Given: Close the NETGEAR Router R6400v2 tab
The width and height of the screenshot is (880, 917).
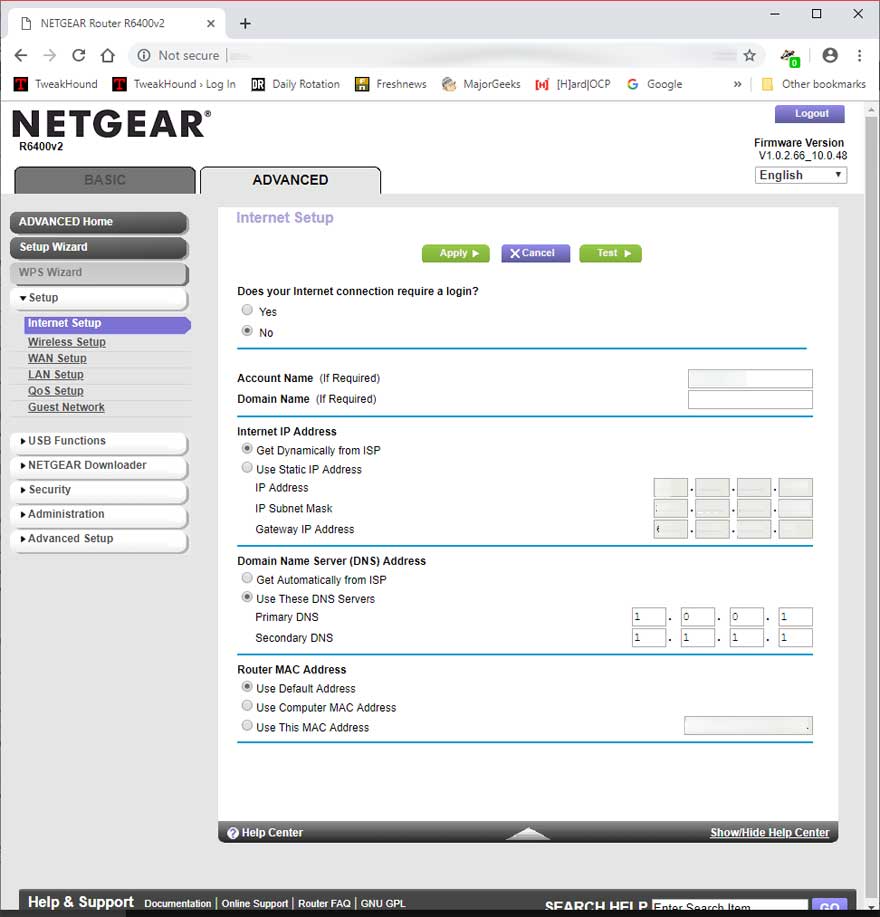Looking at the screenshot, I should [x=211, y=23].
